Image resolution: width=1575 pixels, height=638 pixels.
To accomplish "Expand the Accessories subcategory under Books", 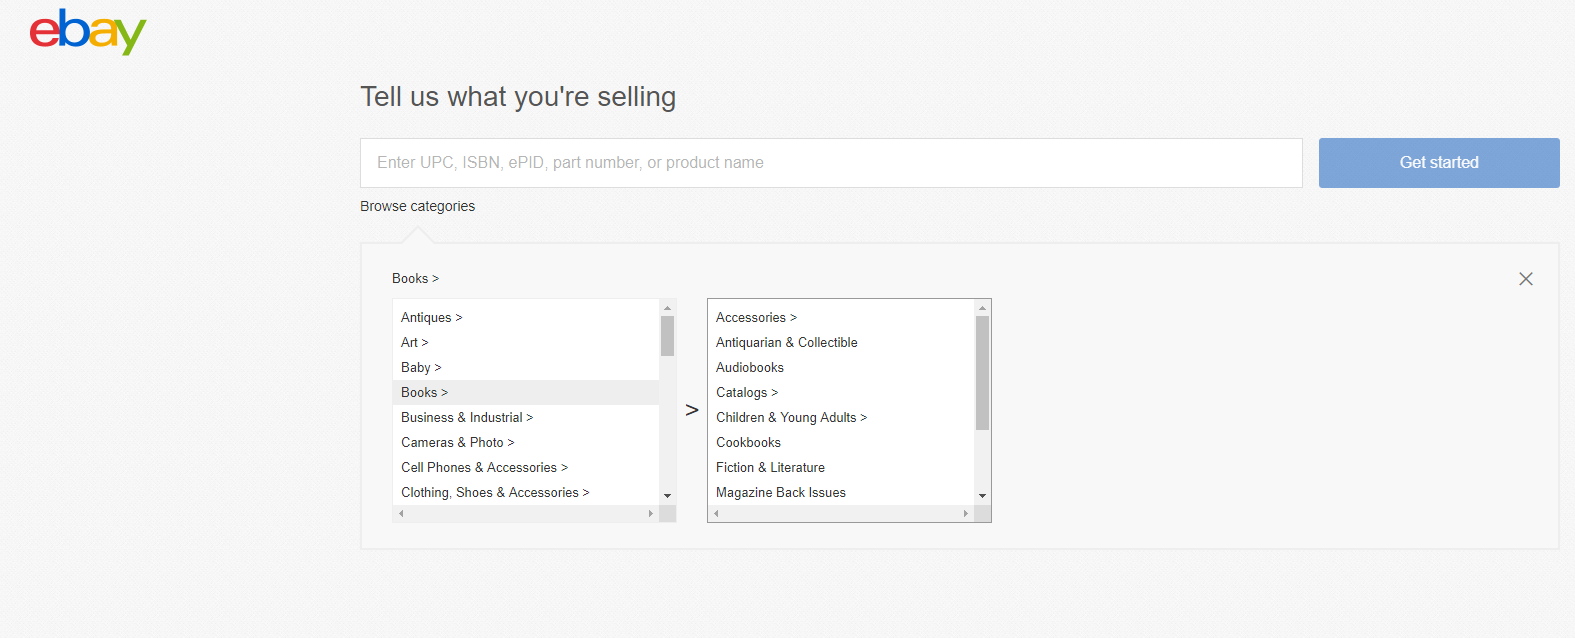I will 756,318.
